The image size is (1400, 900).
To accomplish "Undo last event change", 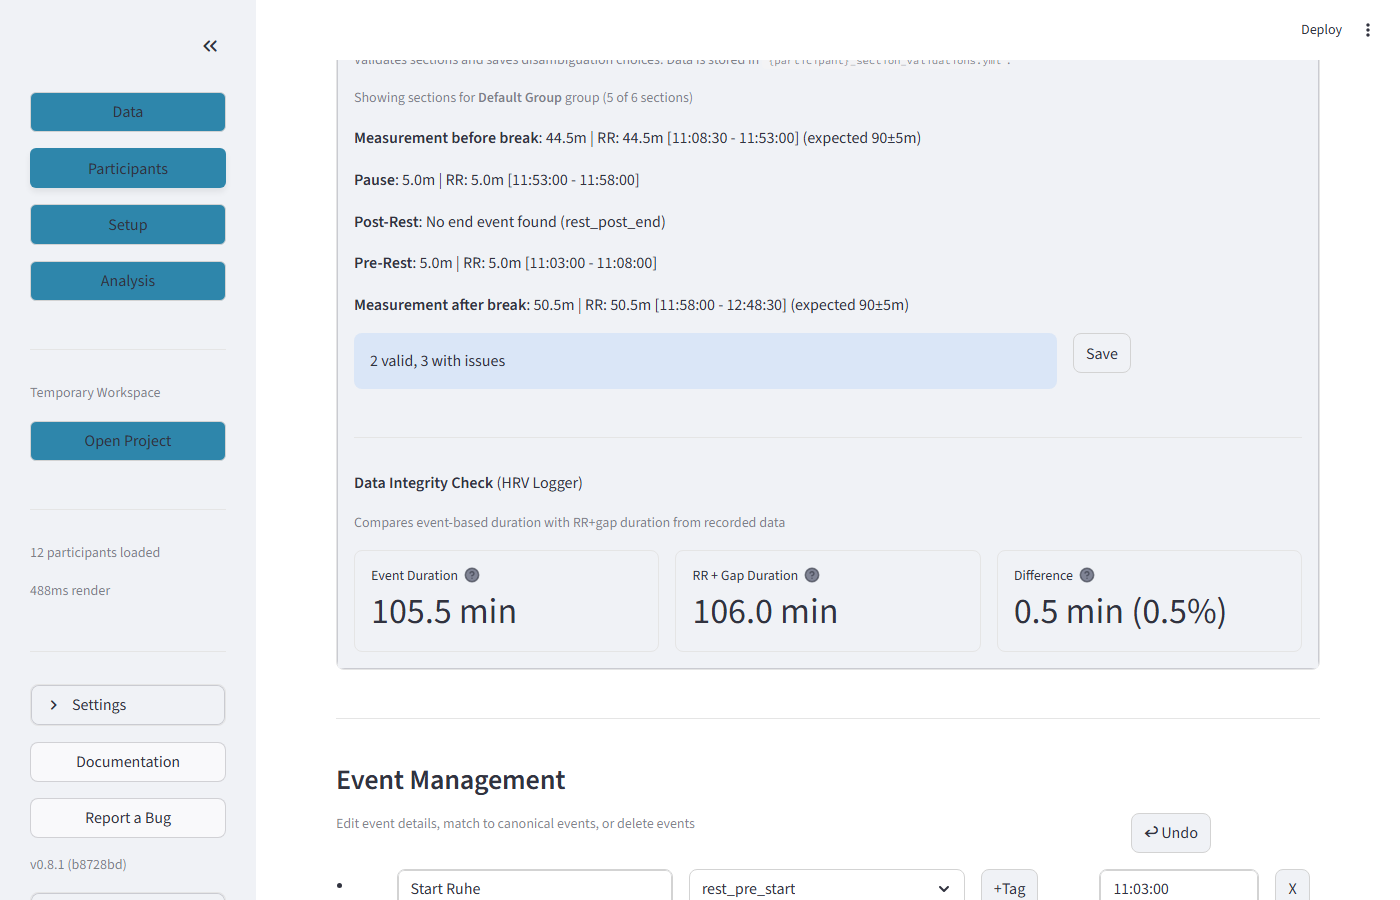I will 1171,833.
